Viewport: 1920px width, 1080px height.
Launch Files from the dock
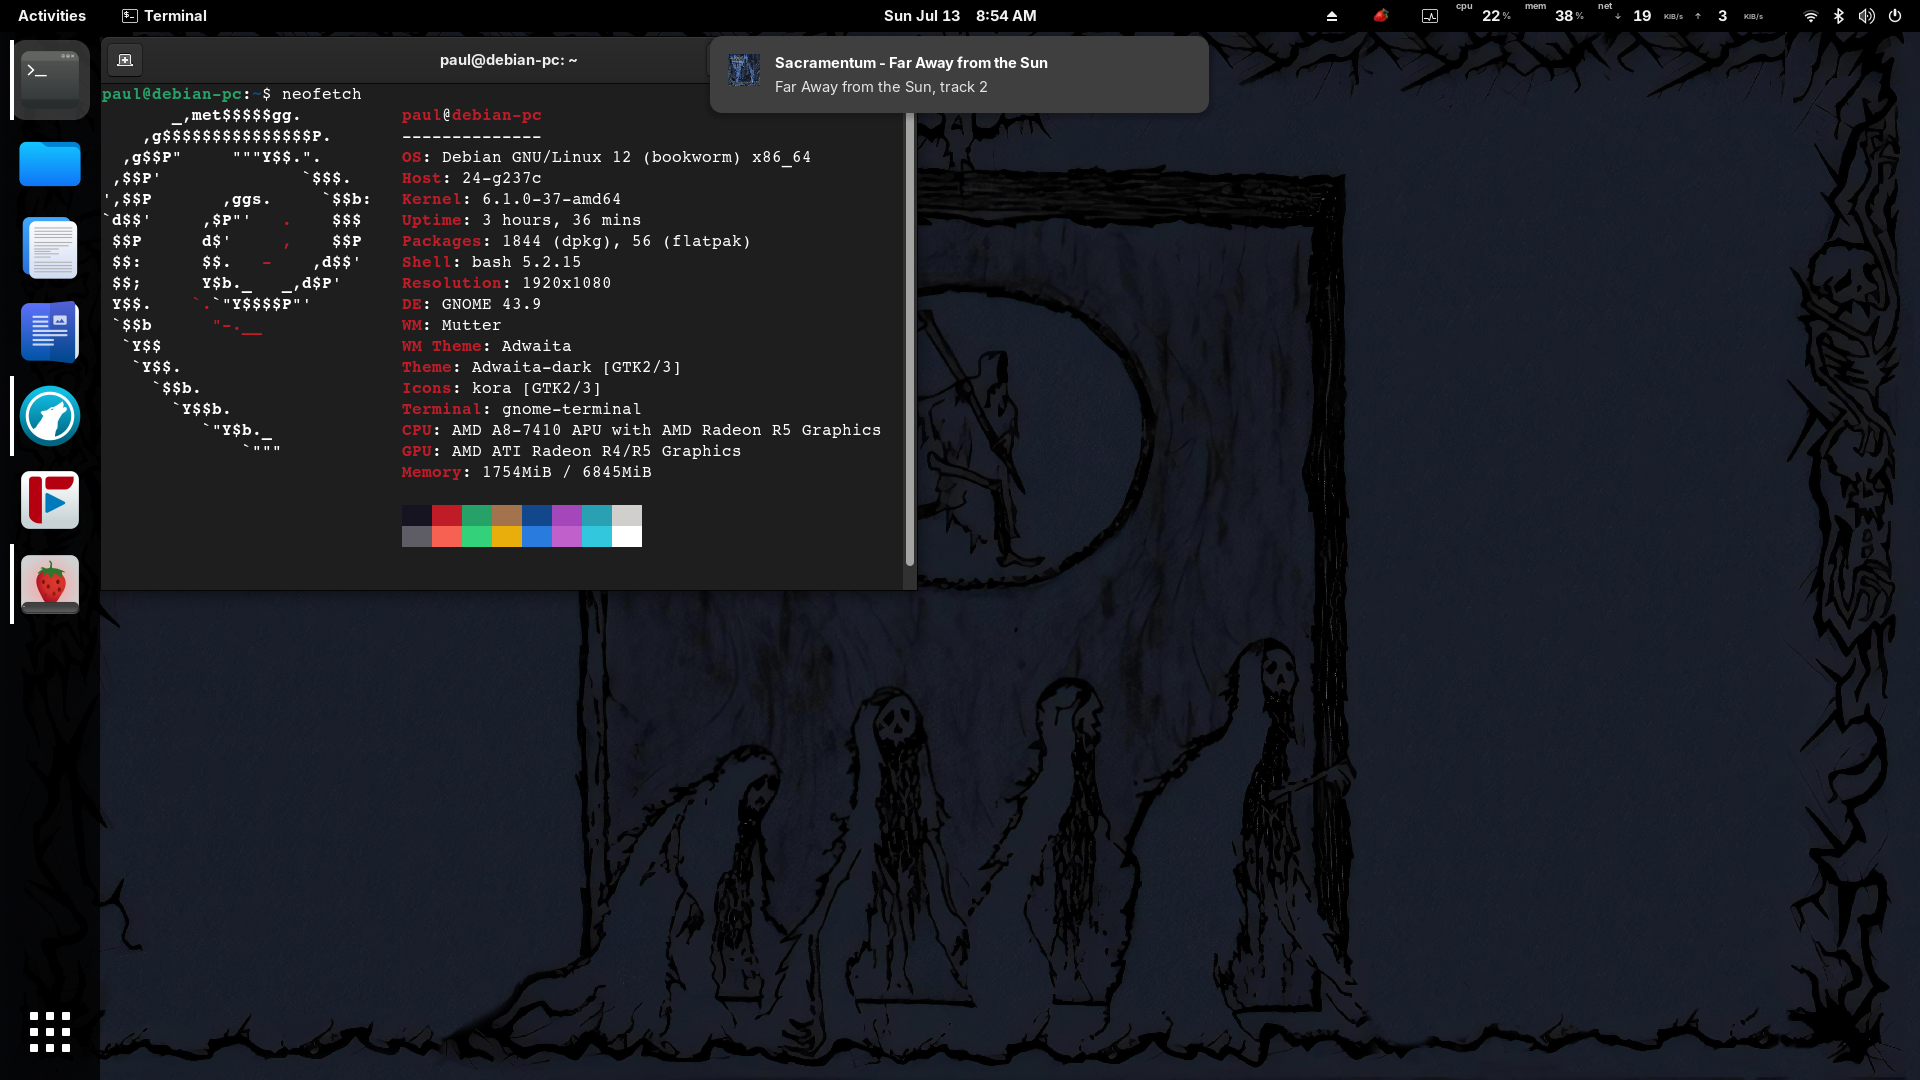(50, 164)
